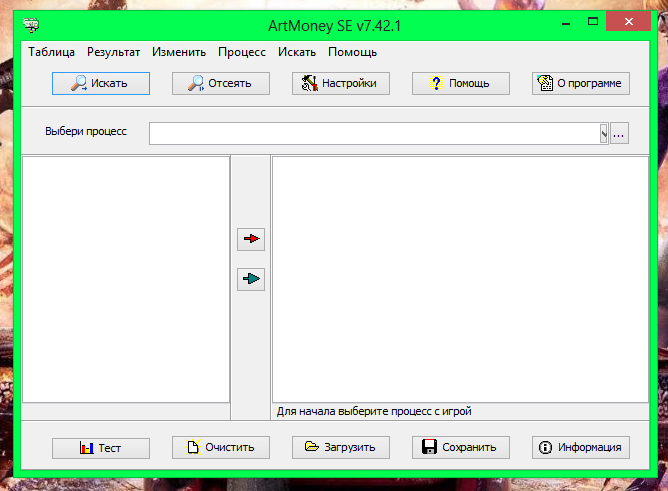
Task: Open the О программе about button
Action: pyautogui.click(x=581, y=83)
